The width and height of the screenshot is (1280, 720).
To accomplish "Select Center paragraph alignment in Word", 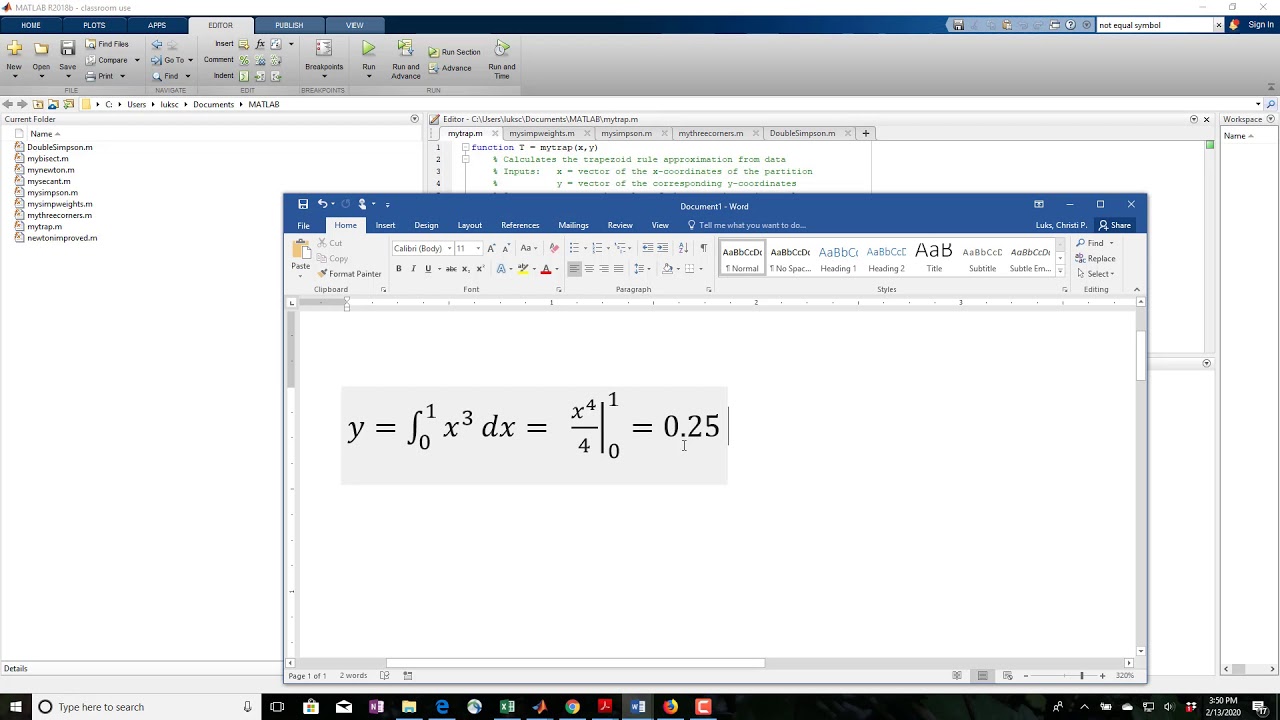I will click(x=589, y=269).
